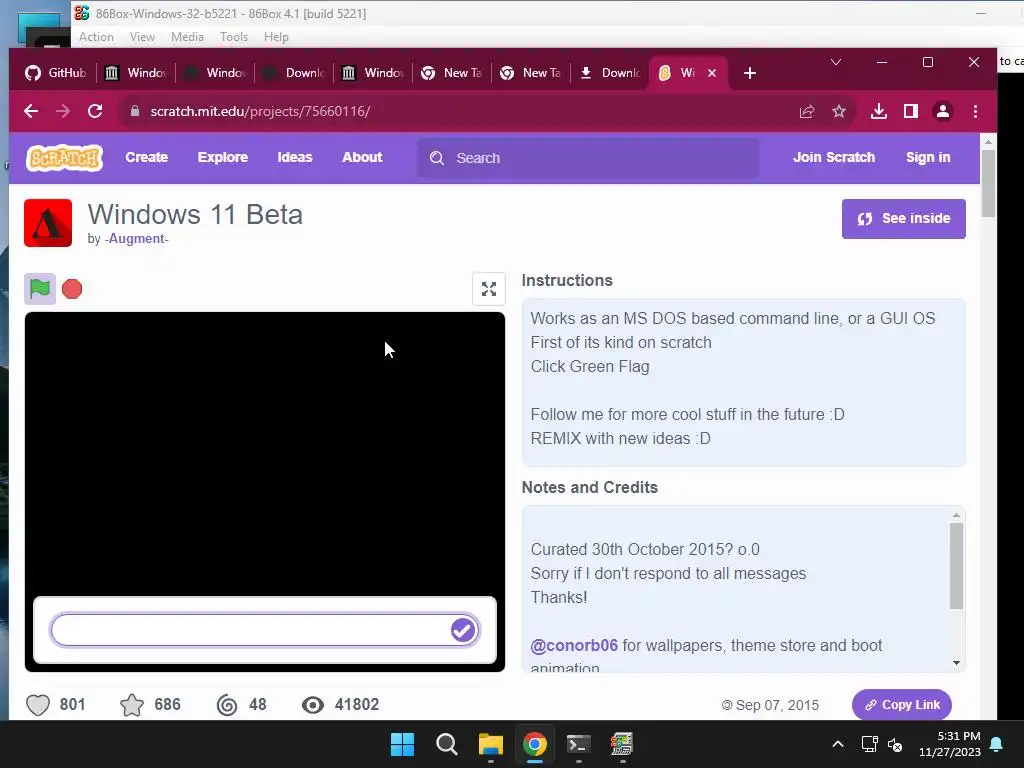Click the Scratch search field
The image size is (1024, 768).
pyautogui.click(x=588, y=158)
